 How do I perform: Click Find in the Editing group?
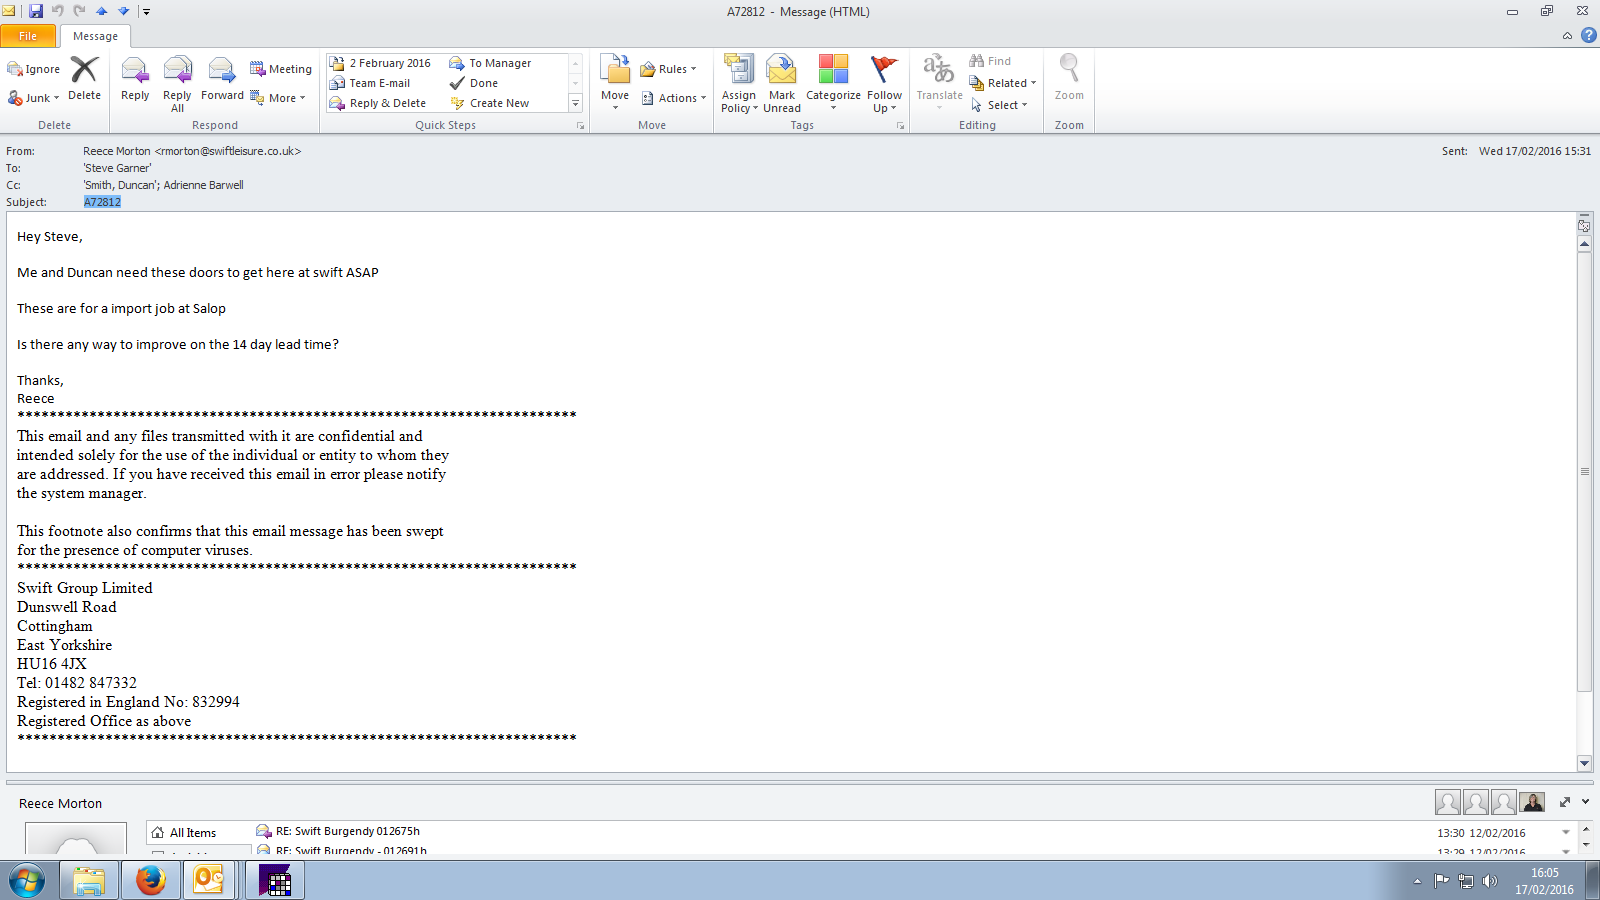coord(990,61)
